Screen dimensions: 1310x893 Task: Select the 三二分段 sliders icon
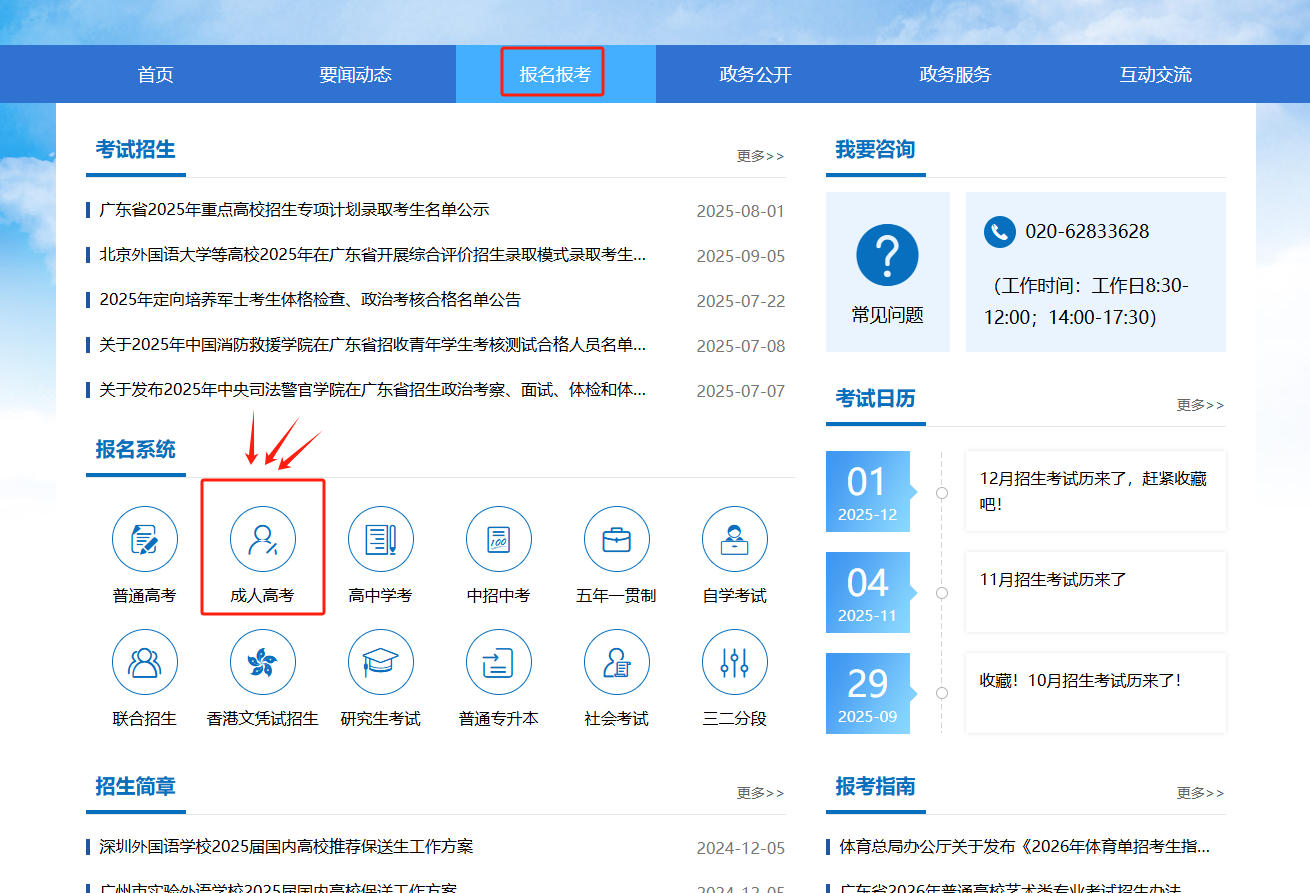coord(735,662)
